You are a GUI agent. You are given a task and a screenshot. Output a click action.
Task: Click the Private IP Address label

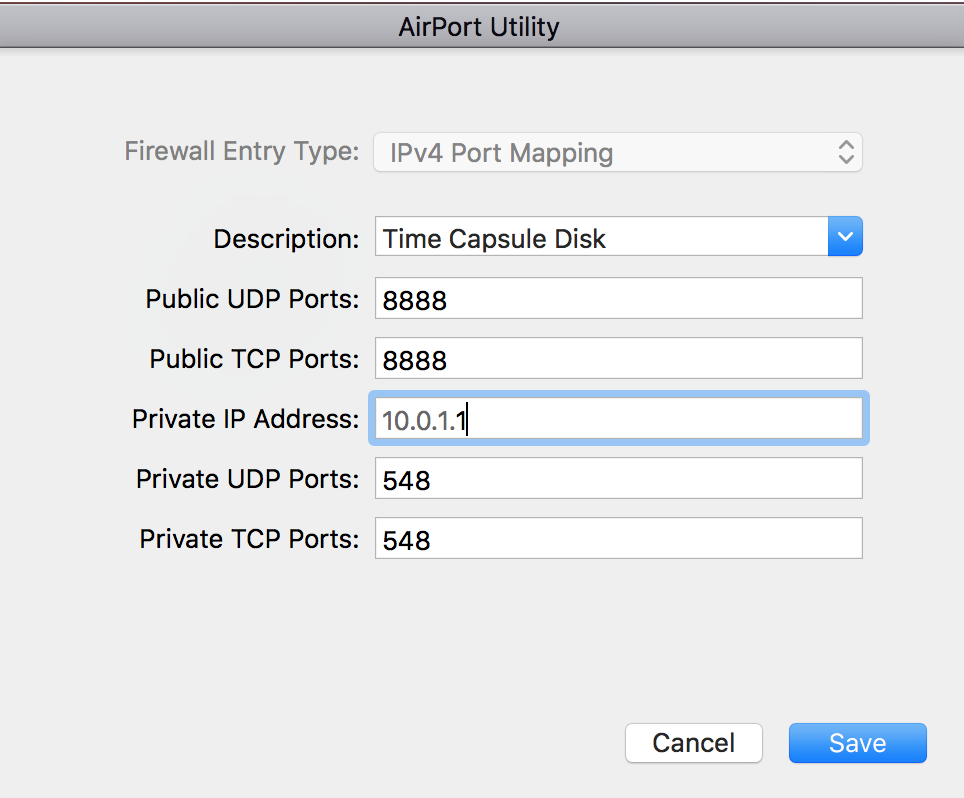pyautogui.click(x=245, y=419)
